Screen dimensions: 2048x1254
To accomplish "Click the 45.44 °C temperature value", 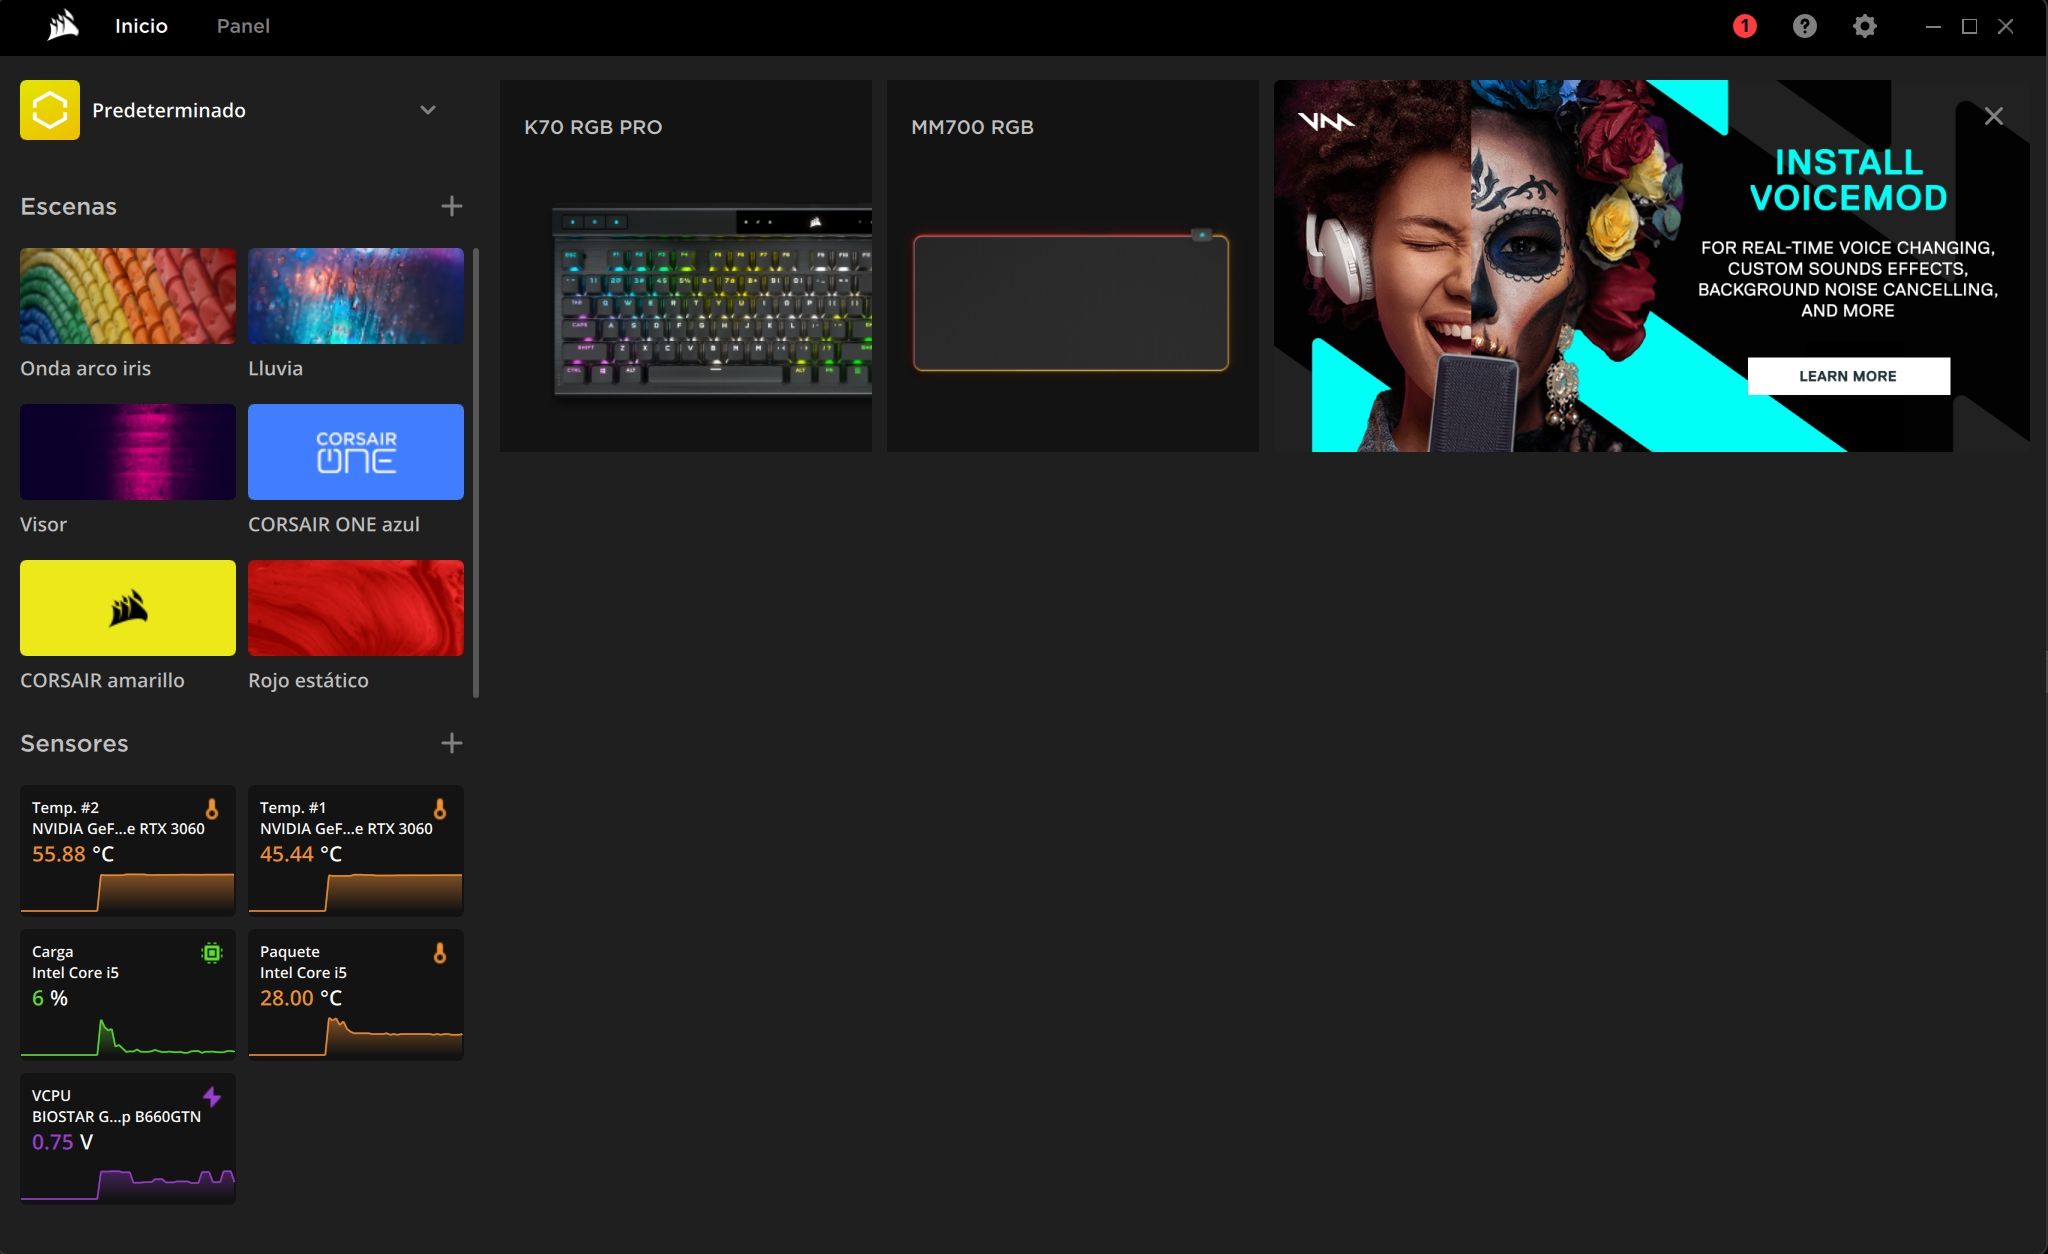I will pos(301,854).
